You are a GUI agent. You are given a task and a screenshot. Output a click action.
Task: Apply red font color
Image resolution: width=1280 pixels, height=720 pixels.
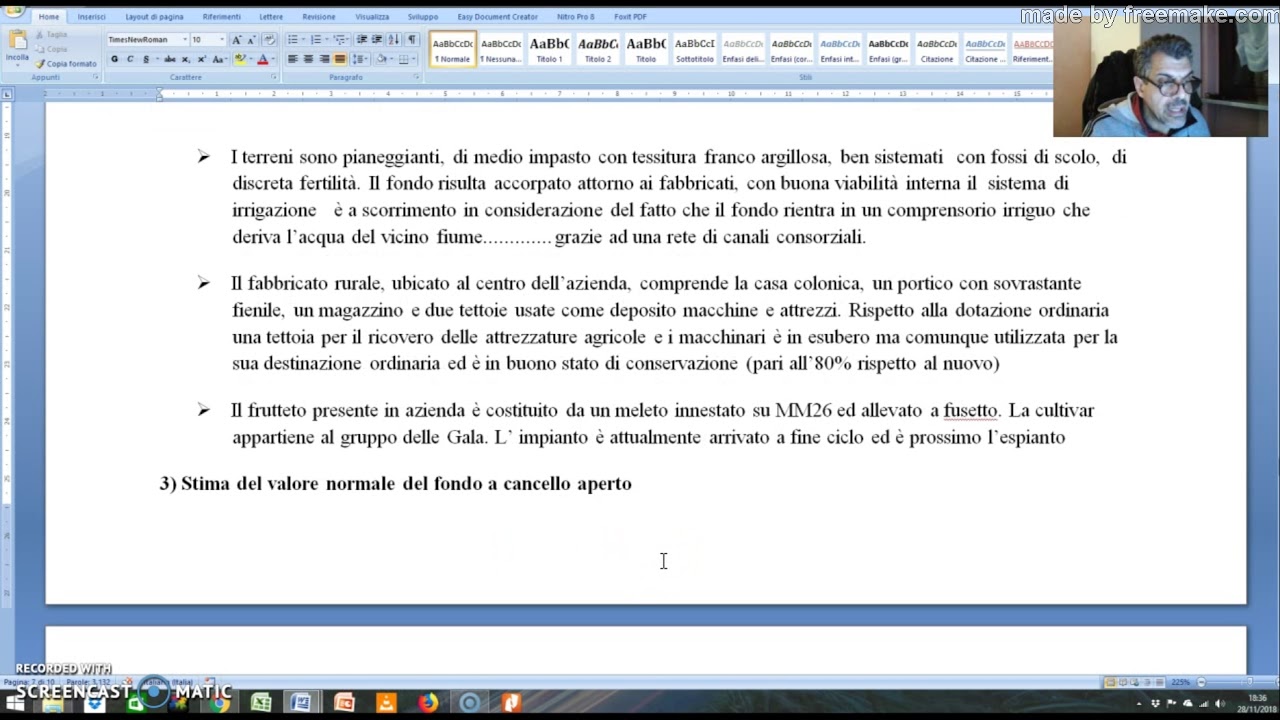(262, 60)
